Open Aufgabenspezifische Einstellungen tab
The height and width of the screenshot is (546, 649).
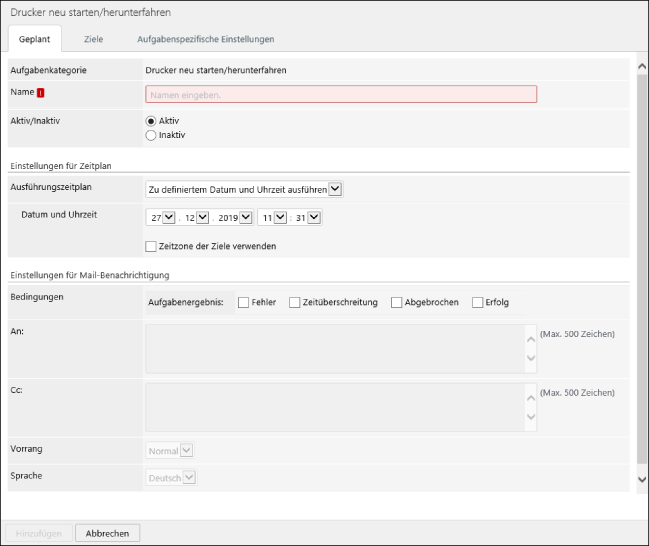click(205, 39)
